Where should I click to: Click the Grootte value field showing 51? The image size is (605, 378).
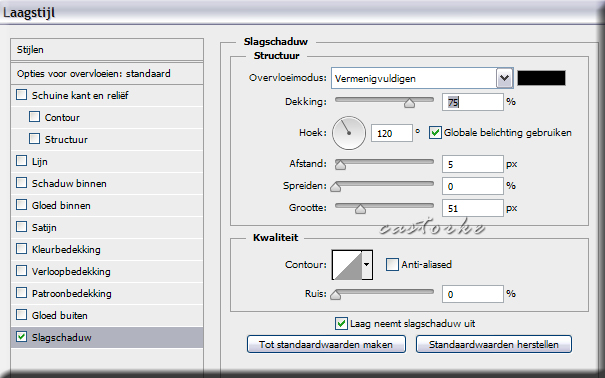473,208
